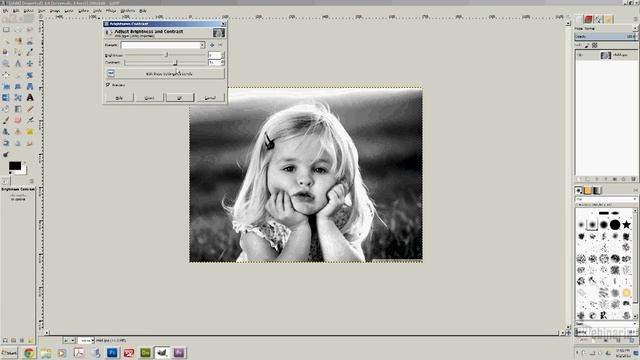This screenshot has height=360, width=640.
Task: Switch to the Patterns tab
Action: (588, 191)
